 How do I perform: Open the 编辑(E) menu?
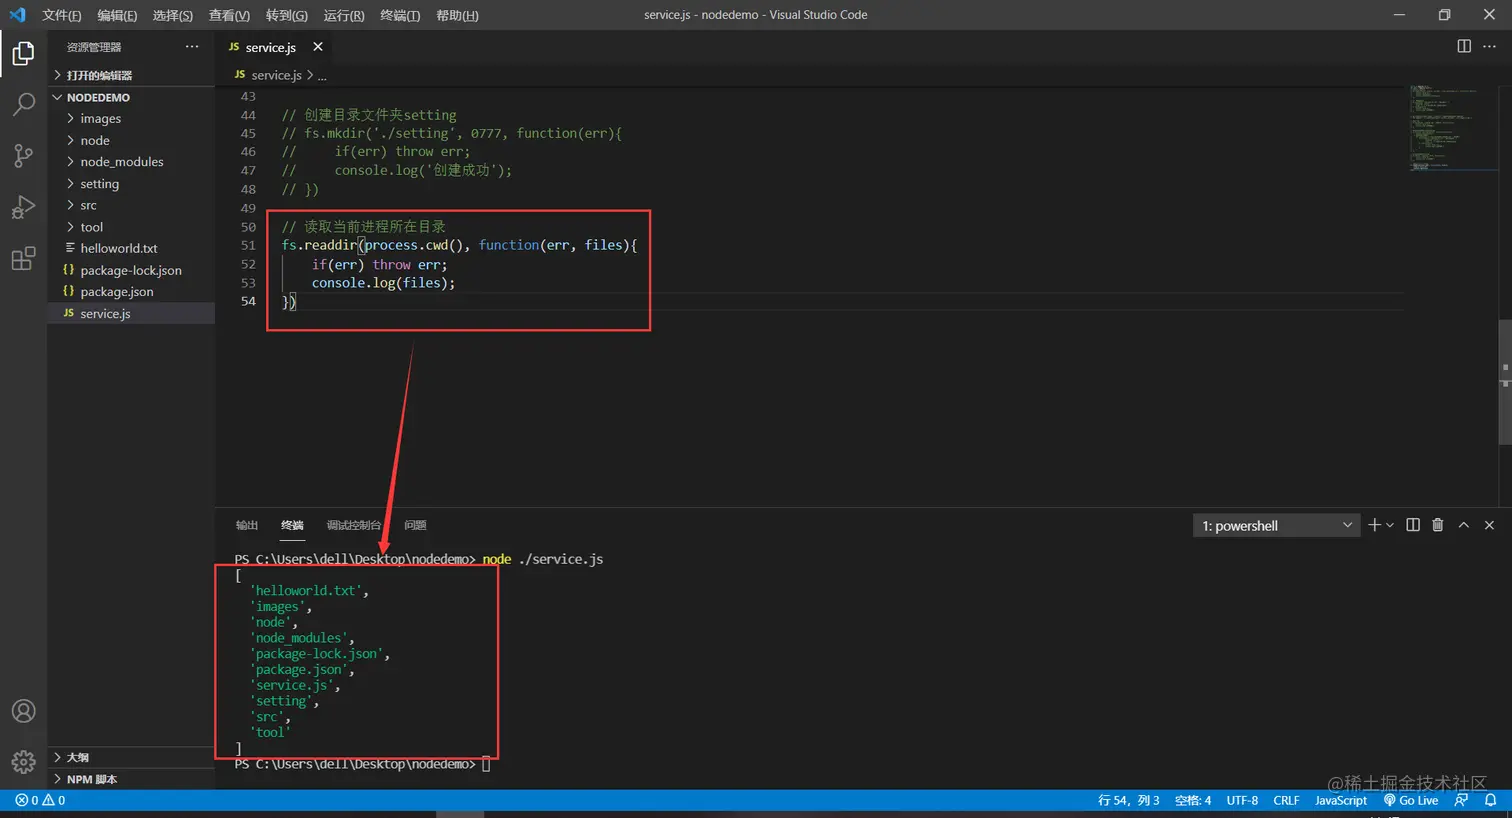tap(117, 15)
